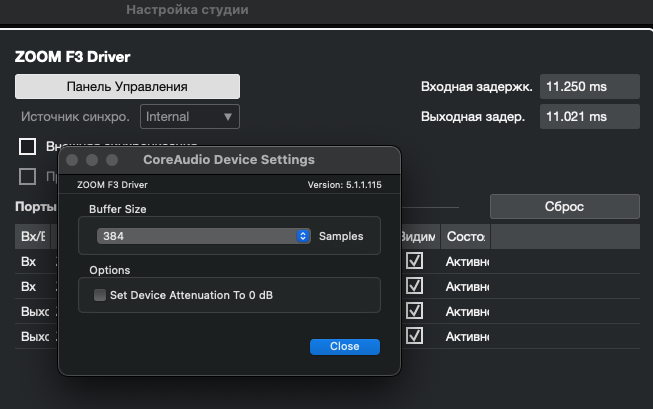This screenshot has height=409, width=653.
Task: Toggle Видим checkbox in first Вых row
Action: [x=414, y=311]
